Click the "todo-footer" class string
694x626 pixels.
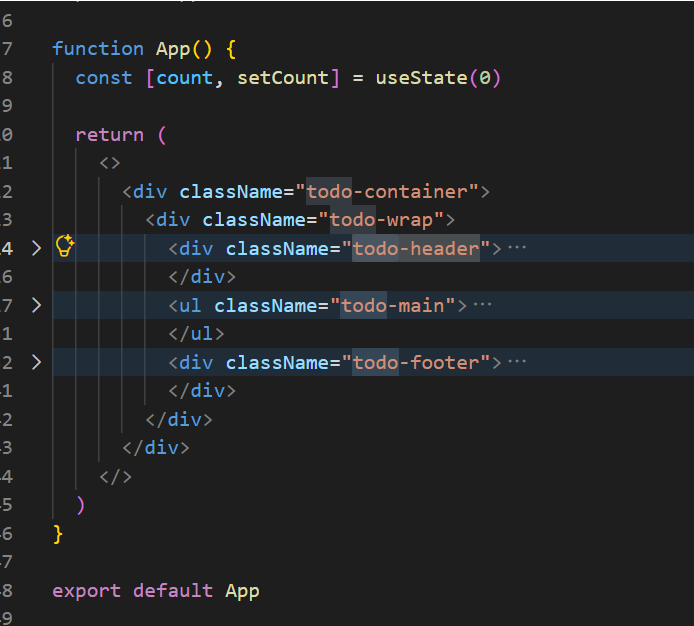pyautogui.click(x=416, y=363)
